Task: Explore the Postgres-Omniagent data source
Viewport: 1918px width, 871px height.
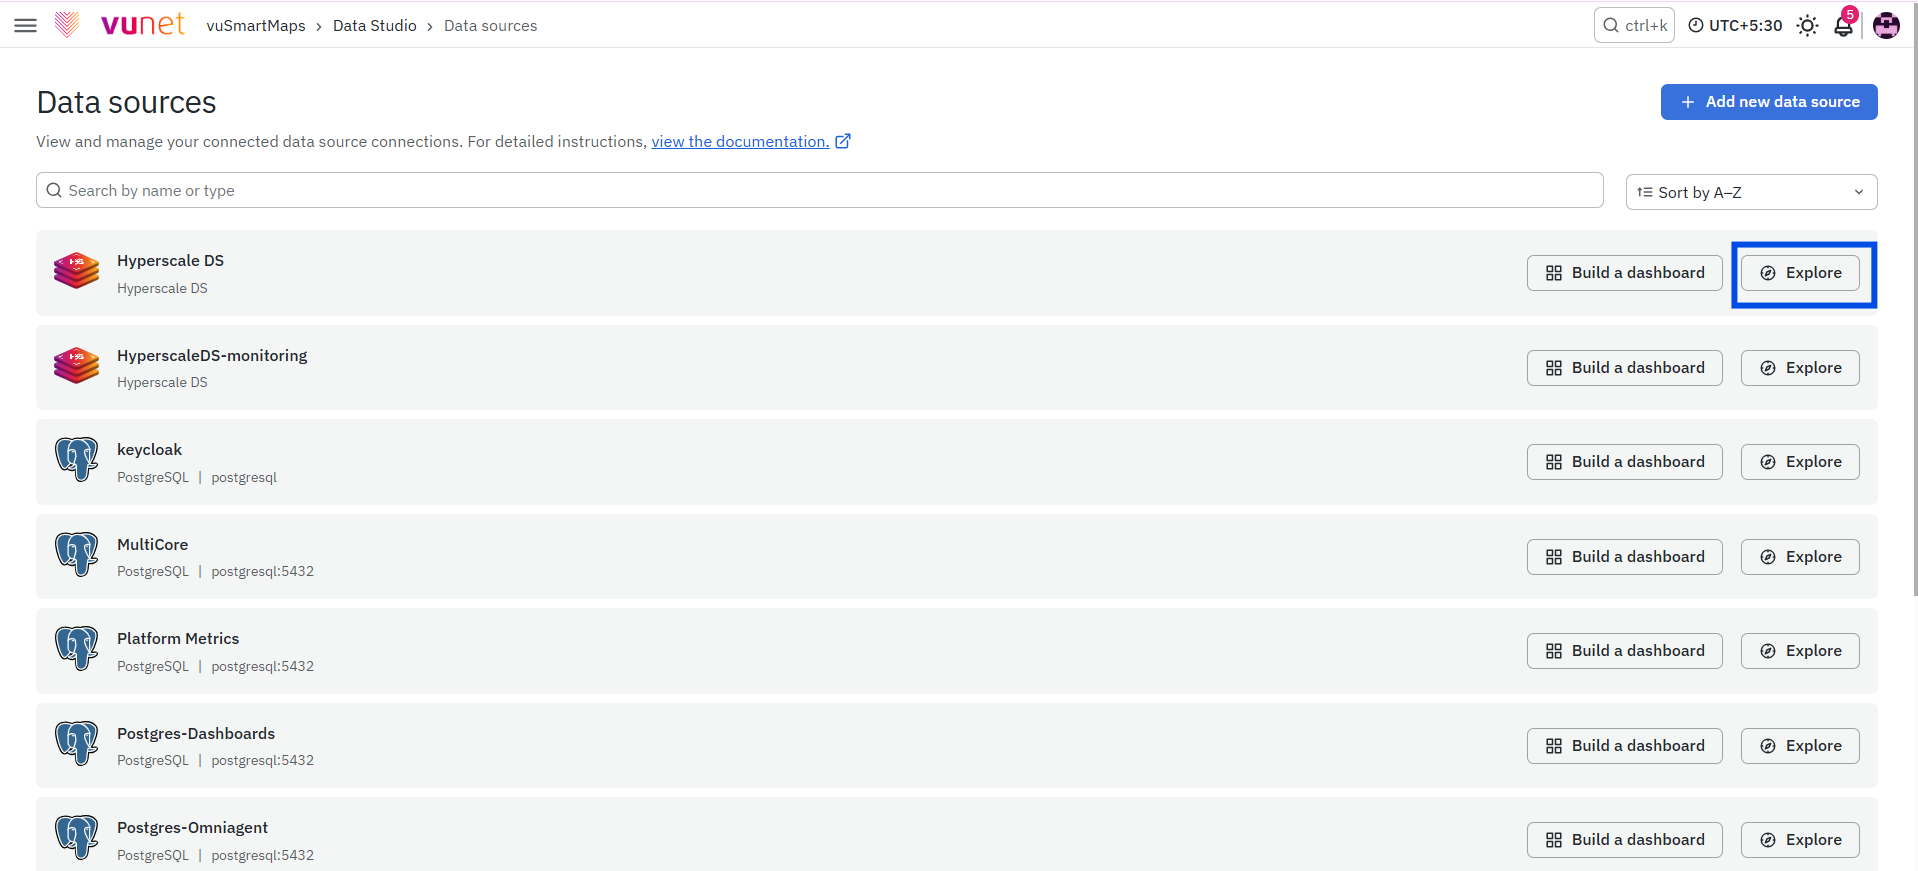Action: click(1800, 840)
